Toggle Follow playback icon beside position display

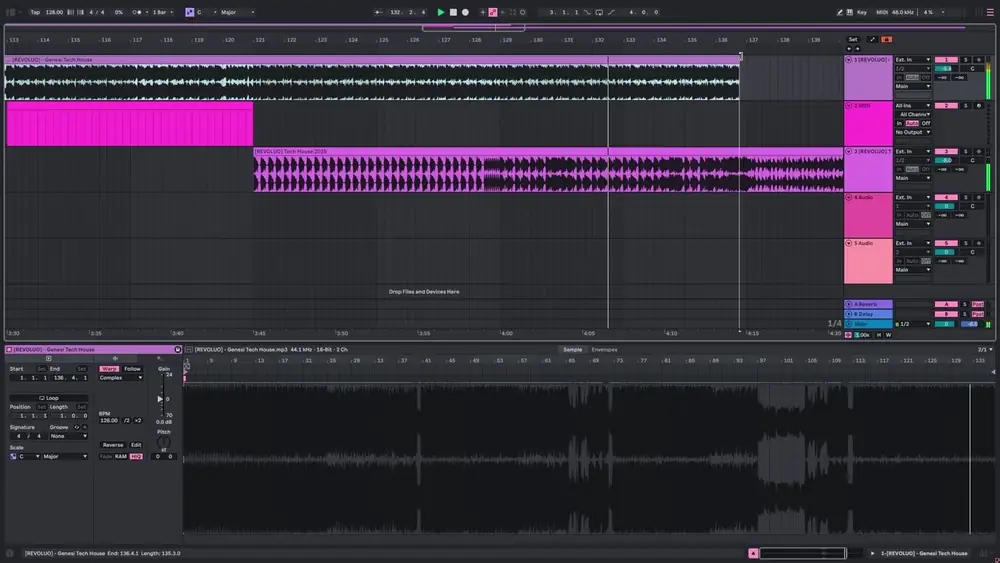click(378, 12)
